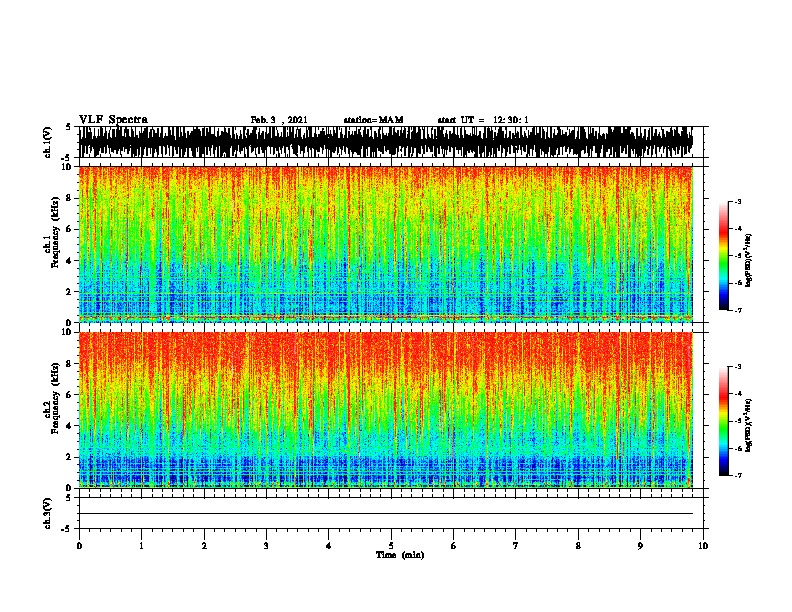Click the "8" tick on the time axis
Viewport: 792px width, 612px height.
pos(578,546)
